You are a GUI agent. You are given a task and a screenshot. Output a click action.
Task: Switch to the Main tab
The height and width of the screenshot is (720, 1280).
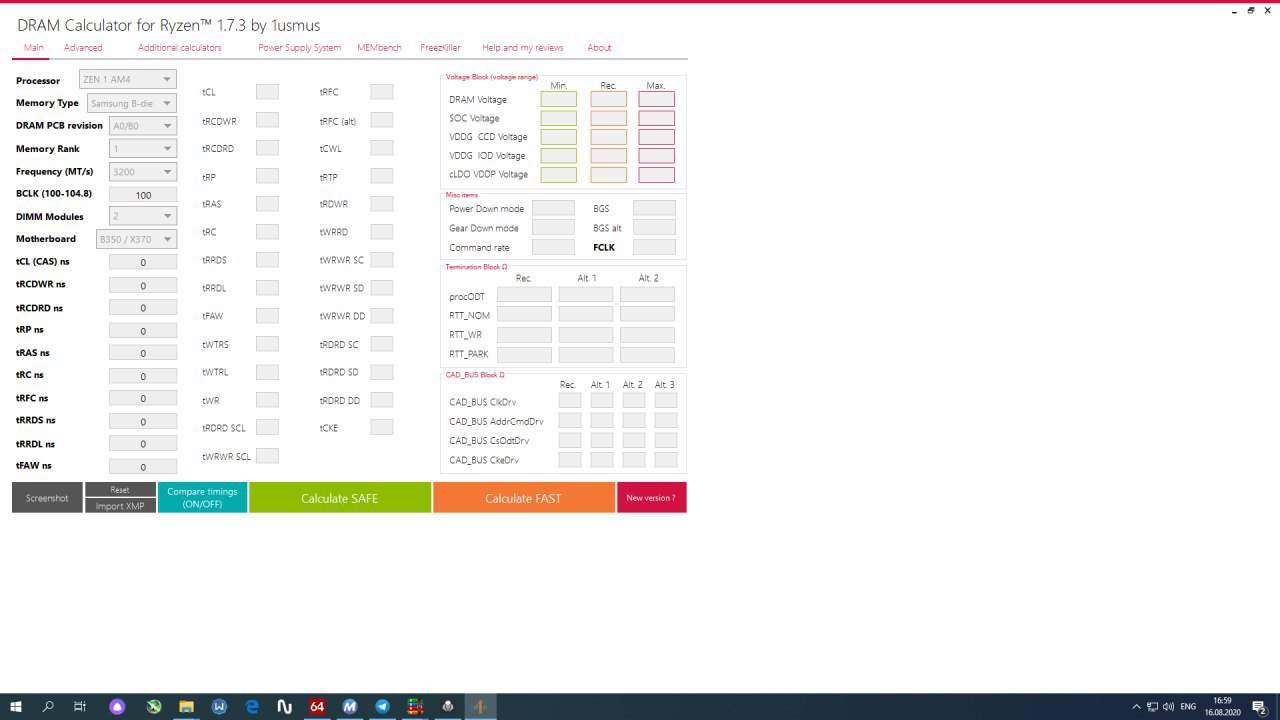tap(34, 47)
